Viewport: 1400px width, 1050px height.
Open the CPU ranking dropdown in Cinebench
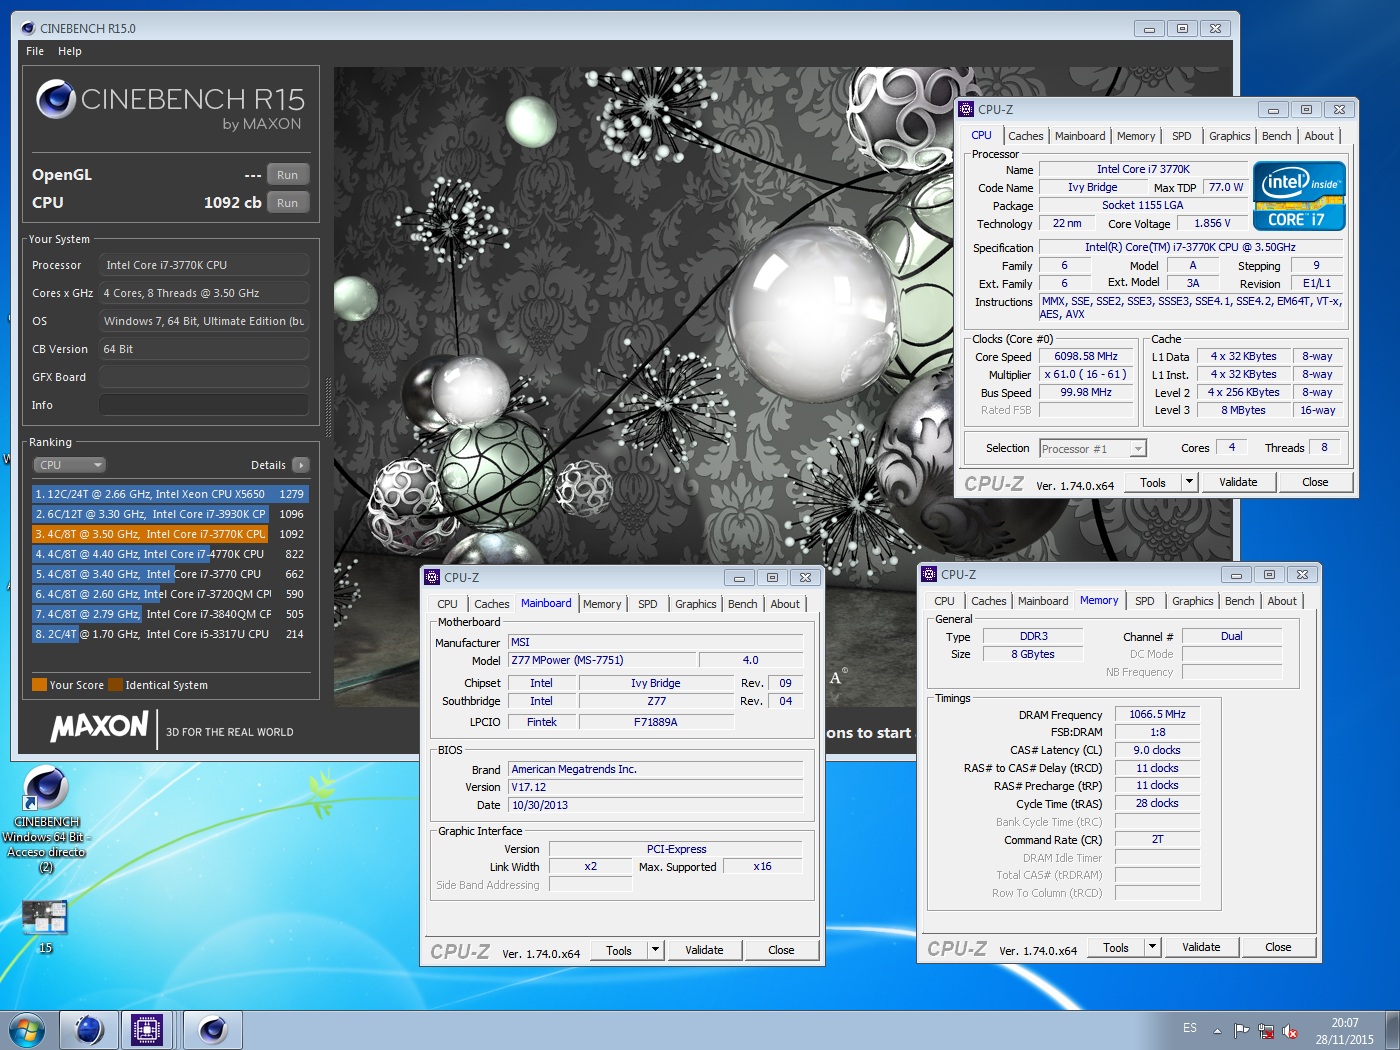coord(69,465)
